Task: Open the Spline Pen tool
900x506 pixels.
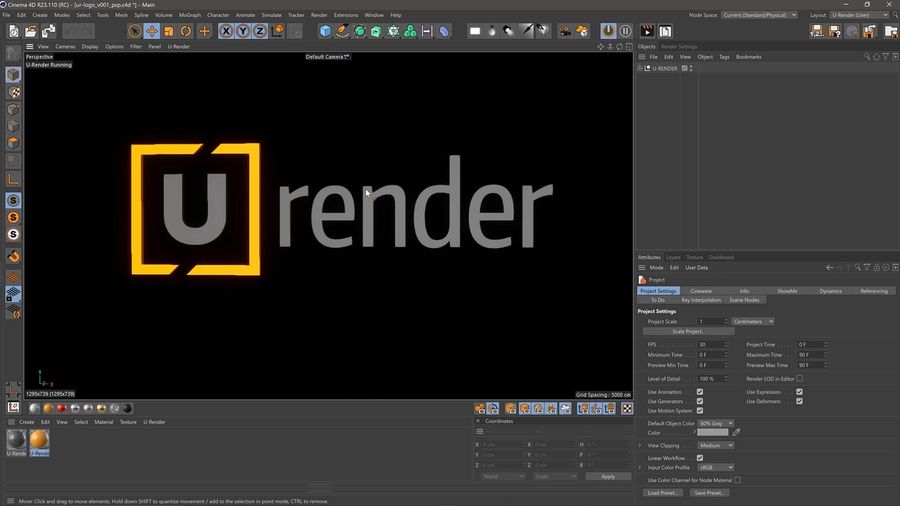Action: [342, 31]
